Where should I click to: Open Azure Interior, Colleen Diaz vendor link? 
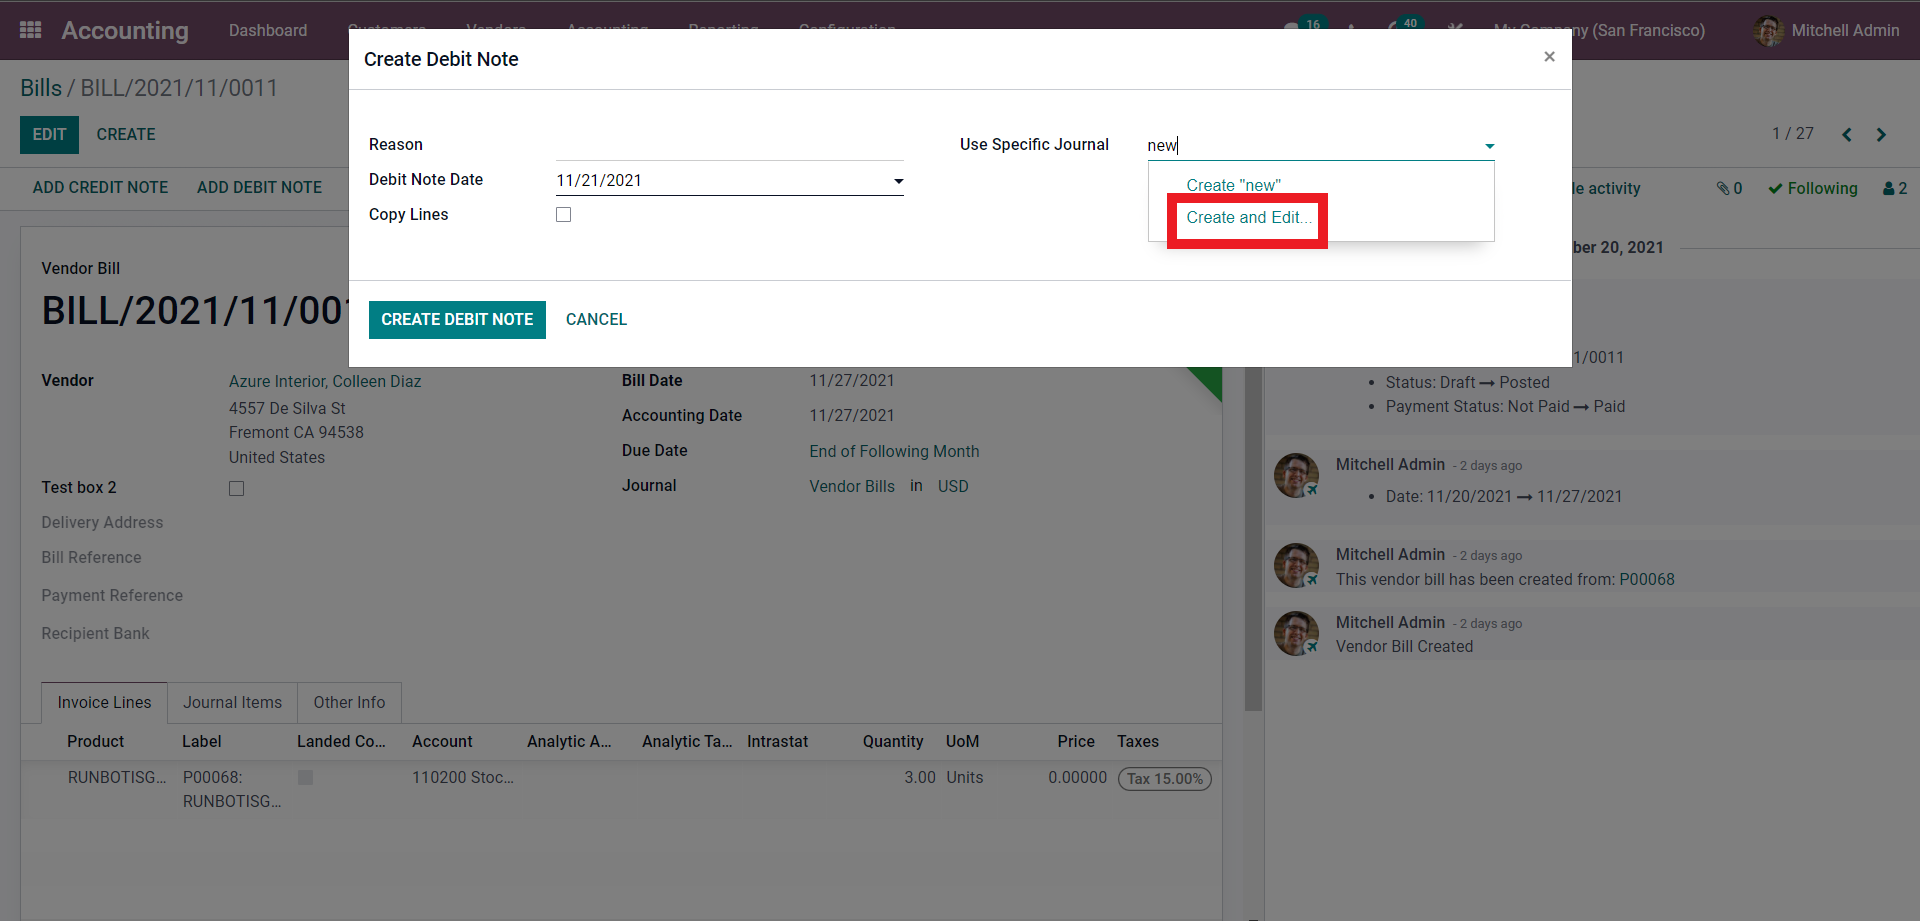coord(325,382)
